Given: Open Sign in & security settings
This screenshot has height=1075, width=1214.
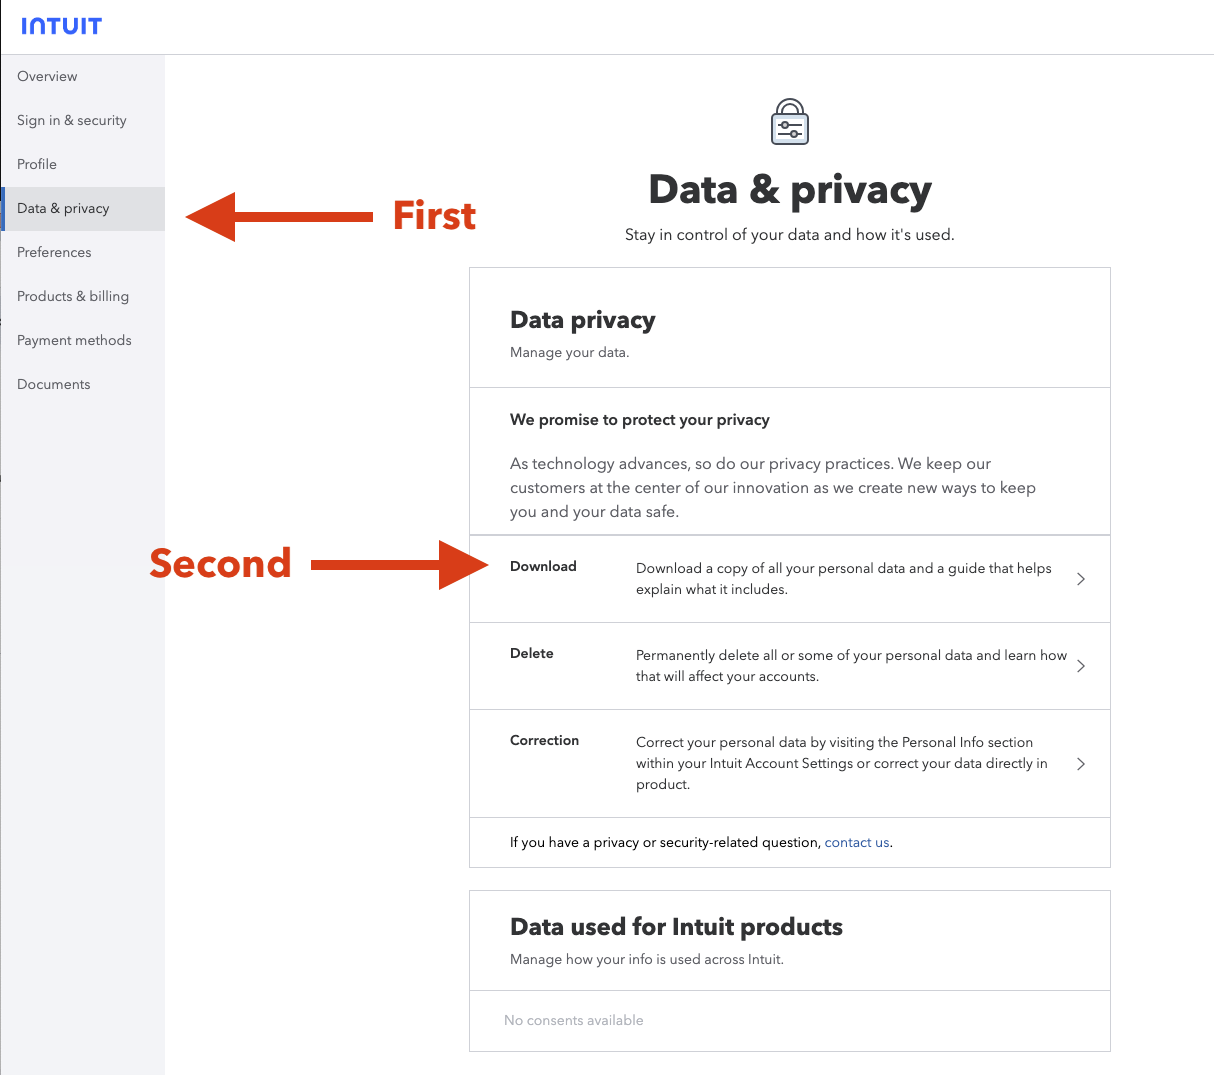Looking at the screenshot, I should point(71,120).
